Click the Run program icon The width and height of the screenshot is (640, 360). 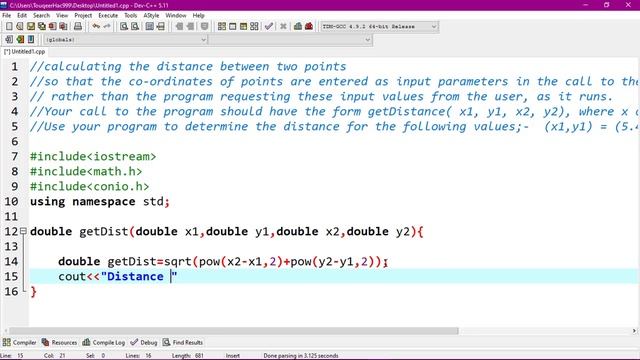click(233, 27)
